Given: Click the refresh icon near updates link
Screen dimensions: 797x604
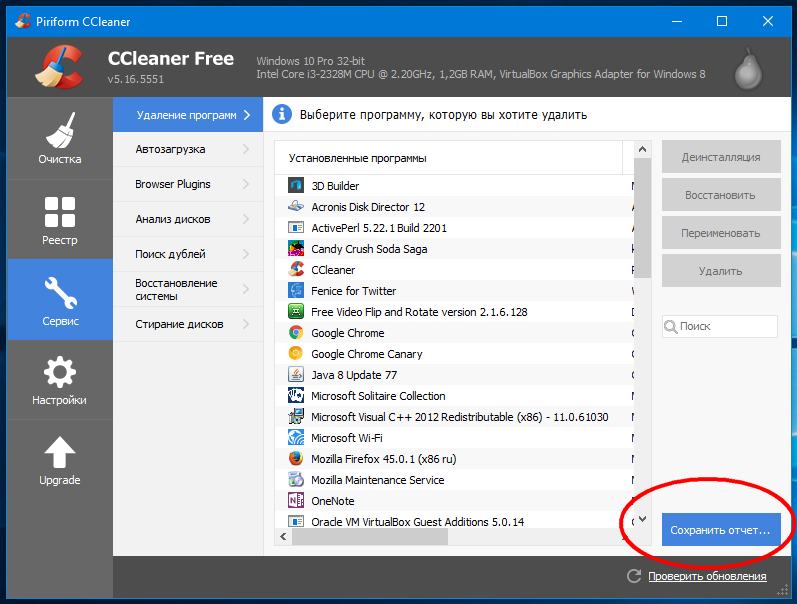Looking at the screenshot, I should (634, 576).
